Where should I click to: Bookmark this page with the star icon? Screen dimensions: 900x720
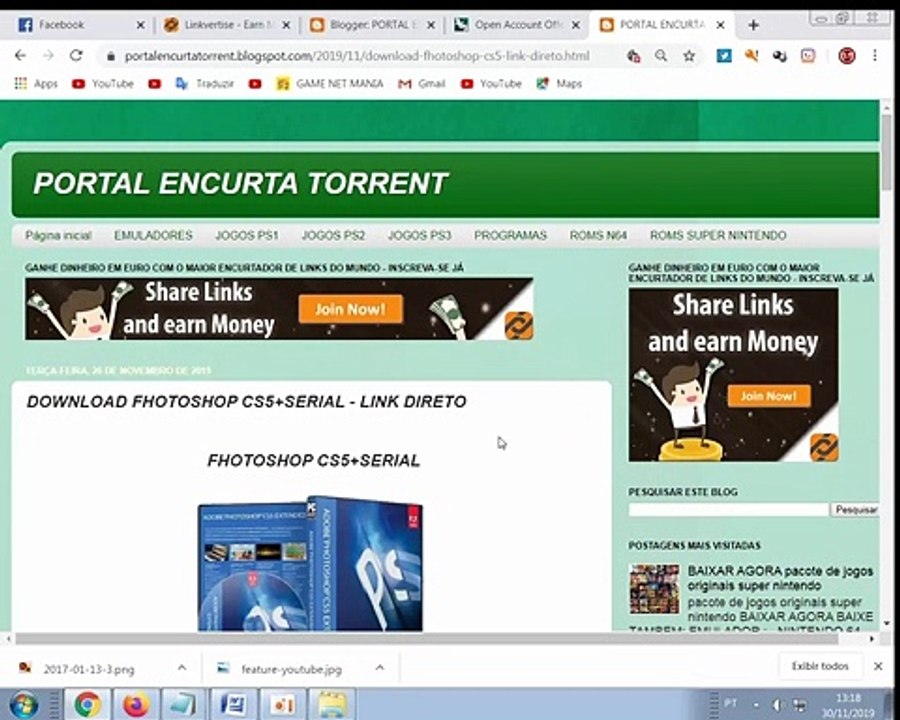[x=689, y=56]
